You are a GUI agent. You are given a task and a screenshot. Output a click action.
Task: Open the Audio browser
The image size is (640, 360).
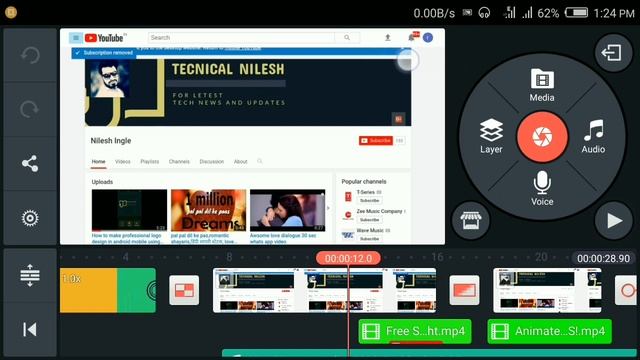tap(593, 136)
